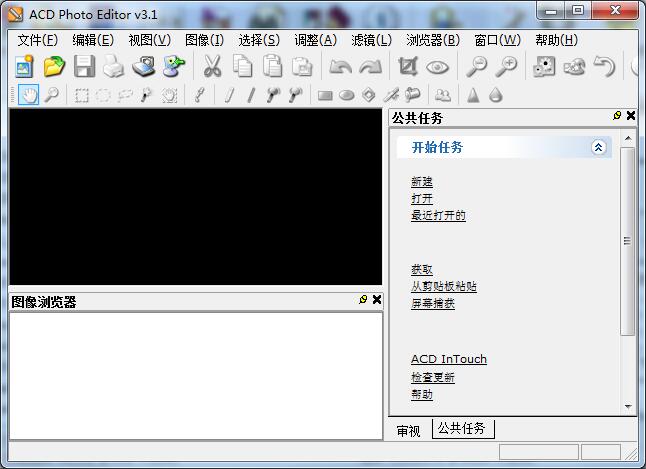Viewport: 646px width, 469px height.
Task: Click the Copy icon
Action: [243, 66]
